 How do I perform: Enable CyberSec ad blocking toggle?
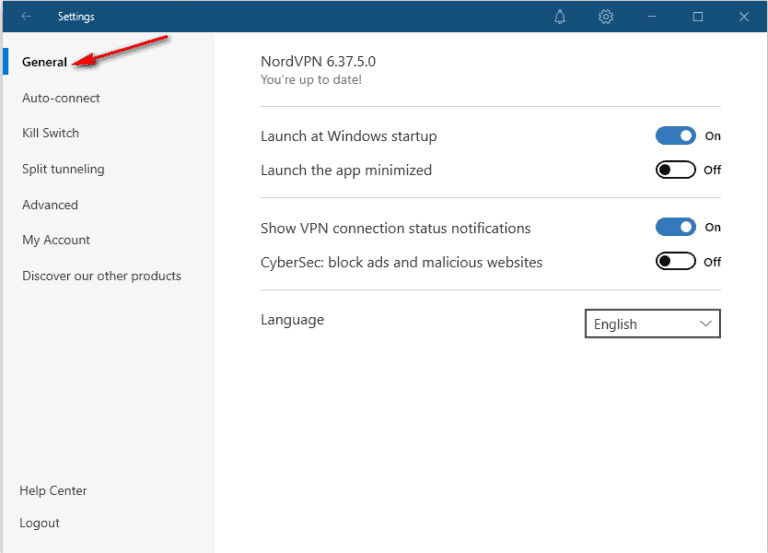[x=675, y=262]
